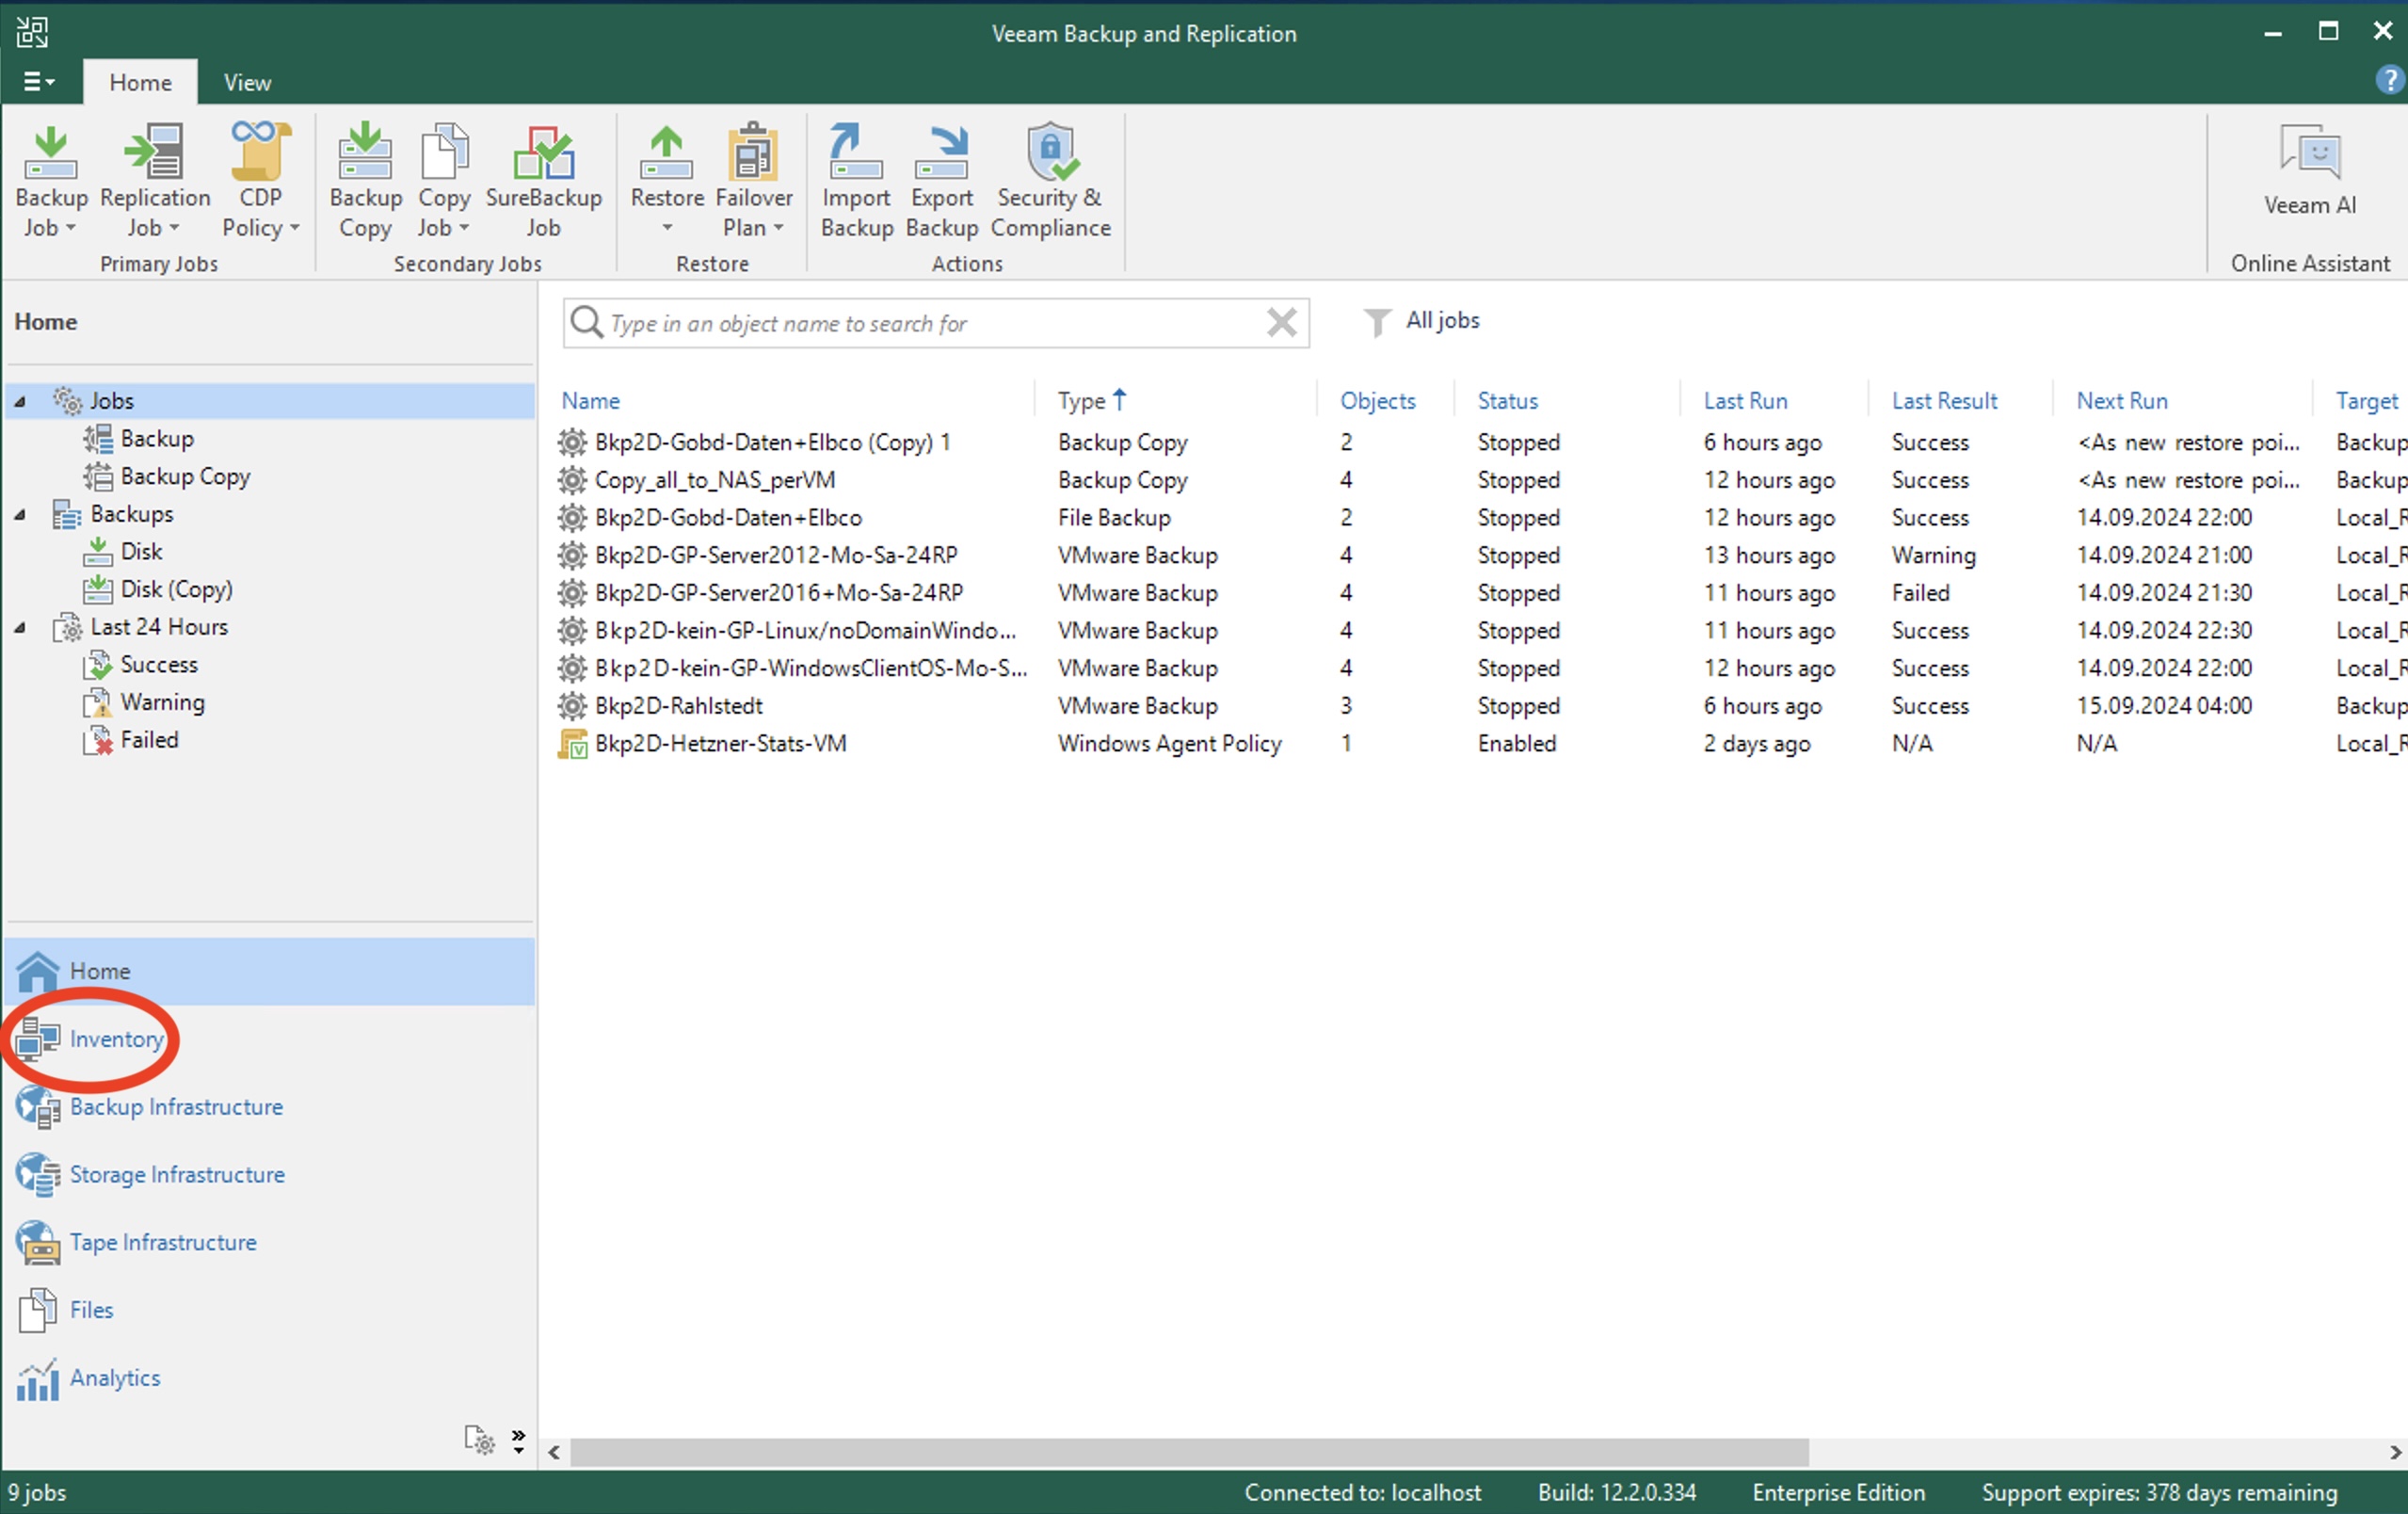Switch to the View ribbon tab
Screen dimensions: 2408x1514
pyautogui.click(x=247, y=82)
